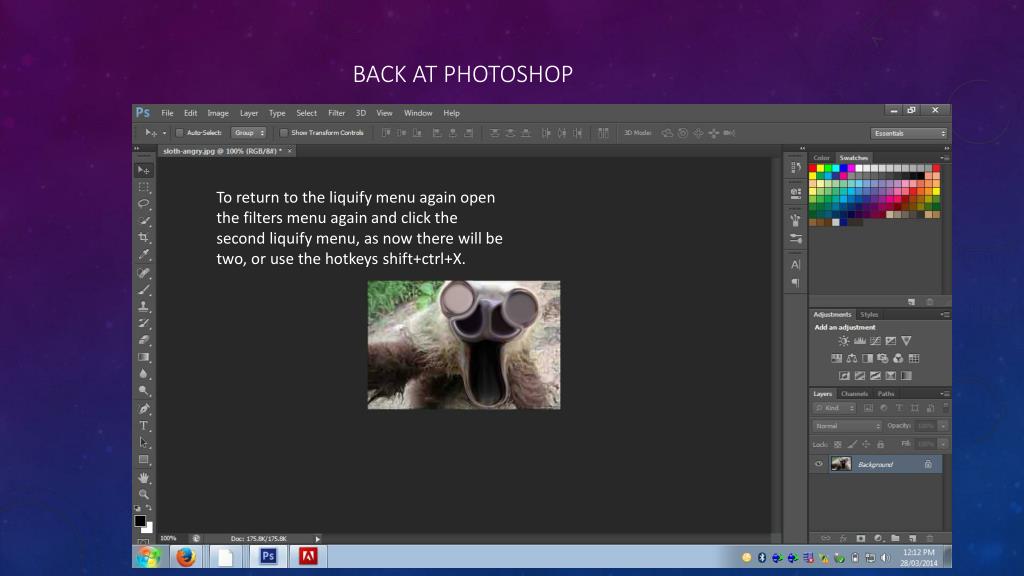Select the Rectangle shape tool

pyautogui.click(x=144, y=460)
